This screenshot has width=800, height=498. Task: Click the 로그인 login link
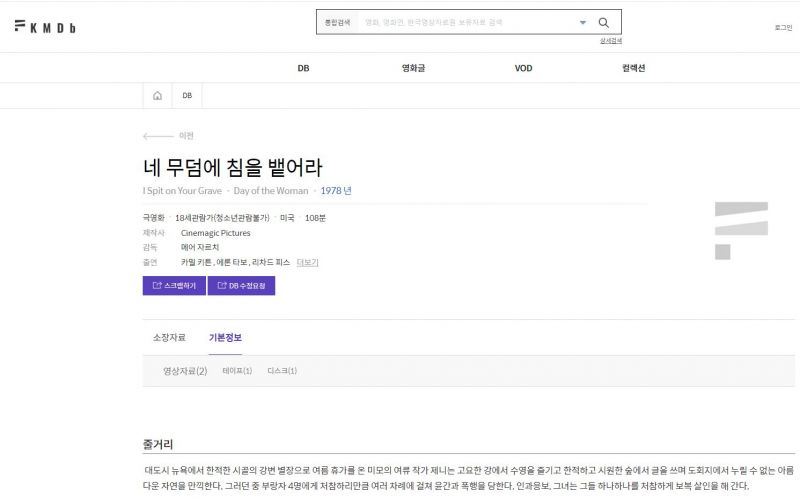[783, 27]
